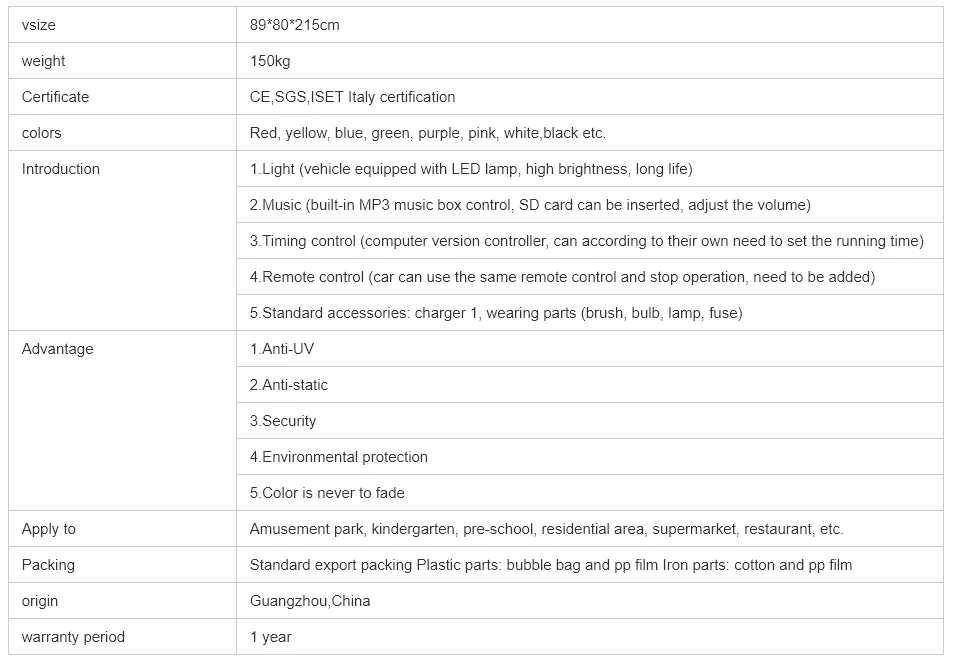The height and width of the screenshot is (662, 955).
Task: Click the "colors" row label
Action: pyautogui.click(x=41, y=133)
